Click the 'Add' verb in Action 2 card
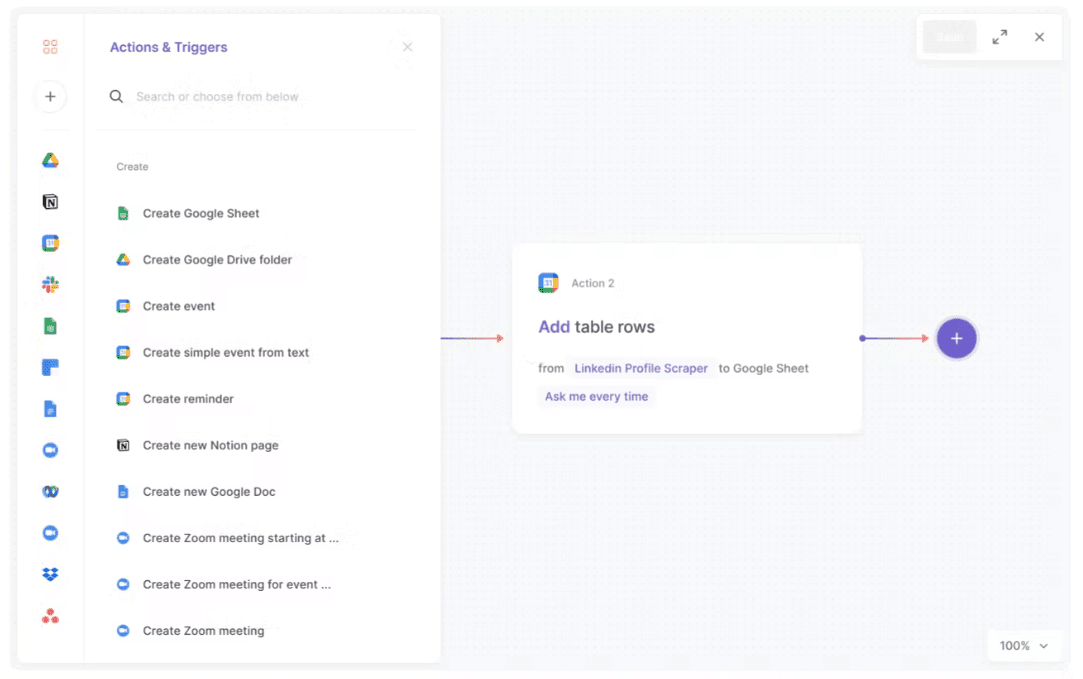Viewport: 1083px width, 679px height. pos(554,327)
